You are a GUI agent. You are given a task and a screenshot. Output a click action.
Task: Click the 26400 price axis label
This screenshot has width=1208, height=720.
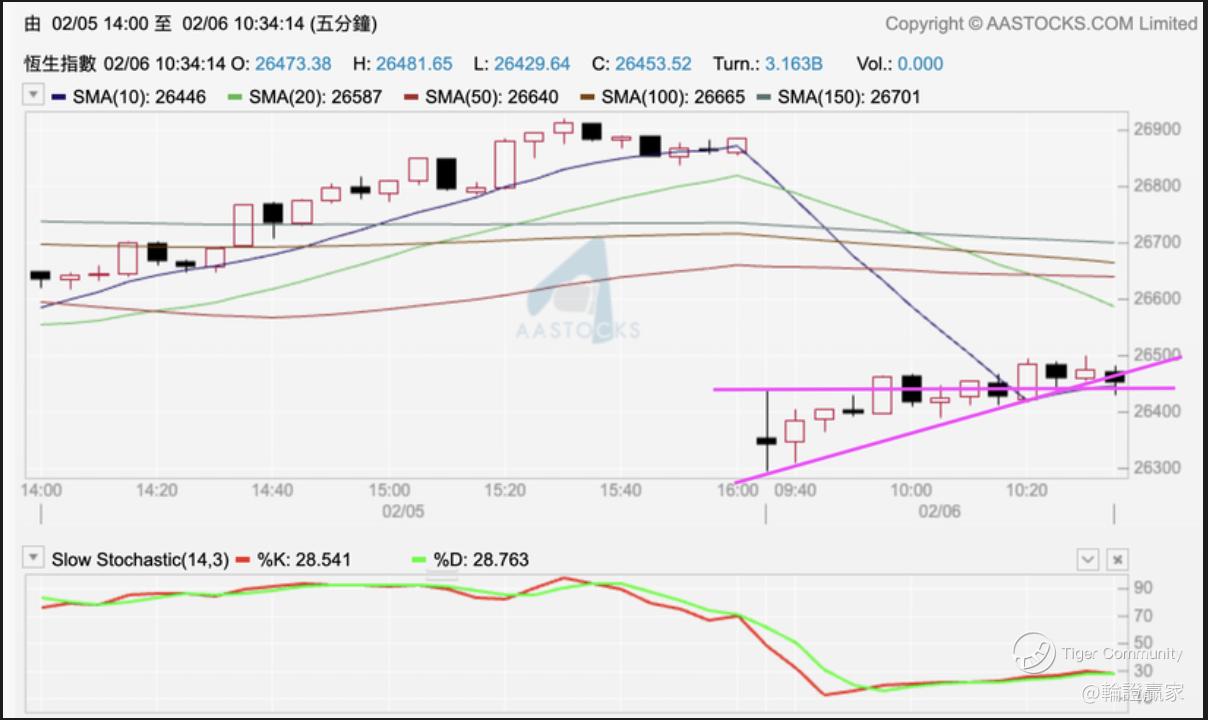[x=1157, y=411]
